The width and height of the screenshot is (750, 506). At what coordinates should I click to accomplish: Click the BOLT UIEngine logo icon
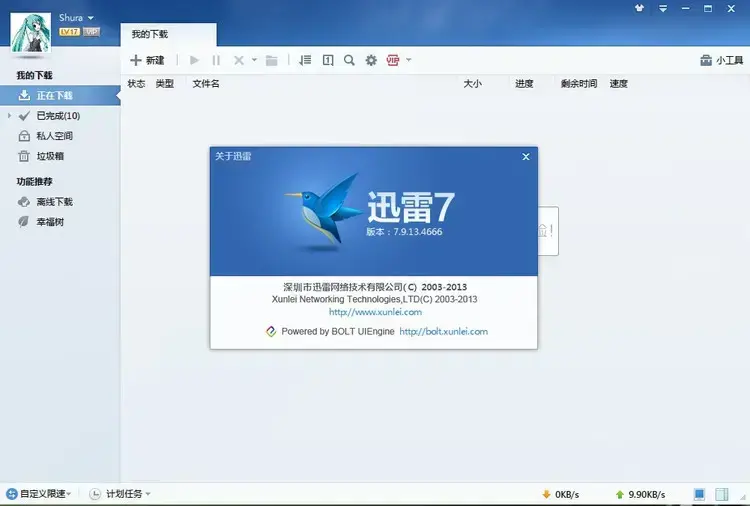point(271,331)
